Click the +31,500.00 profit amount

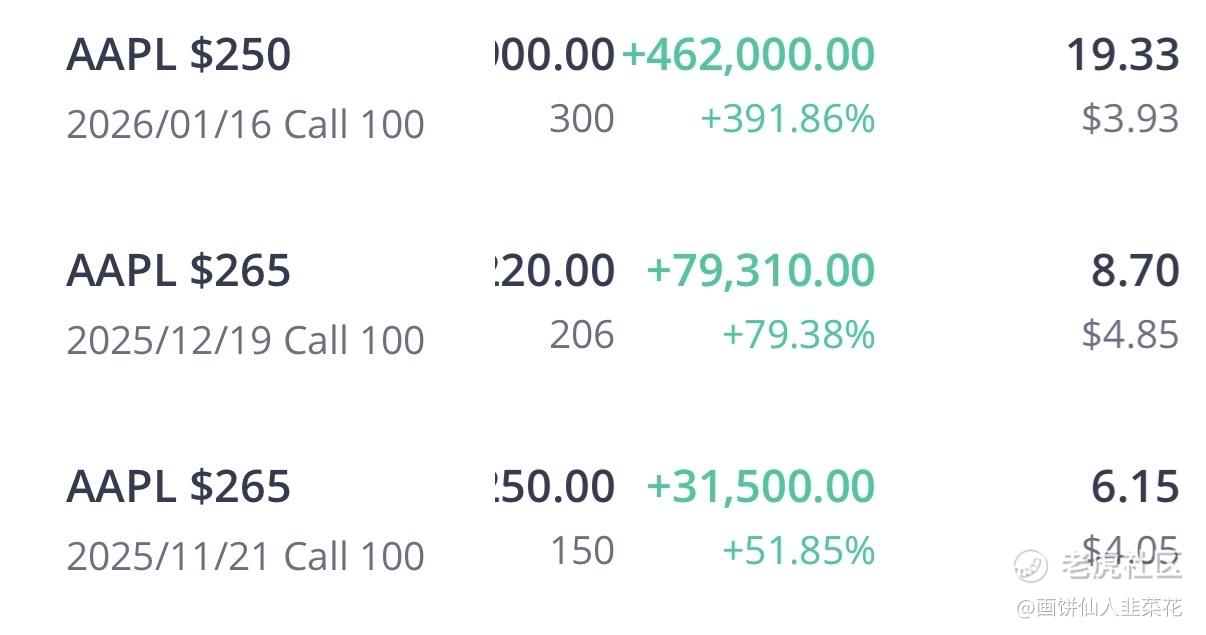pos(760,487)
